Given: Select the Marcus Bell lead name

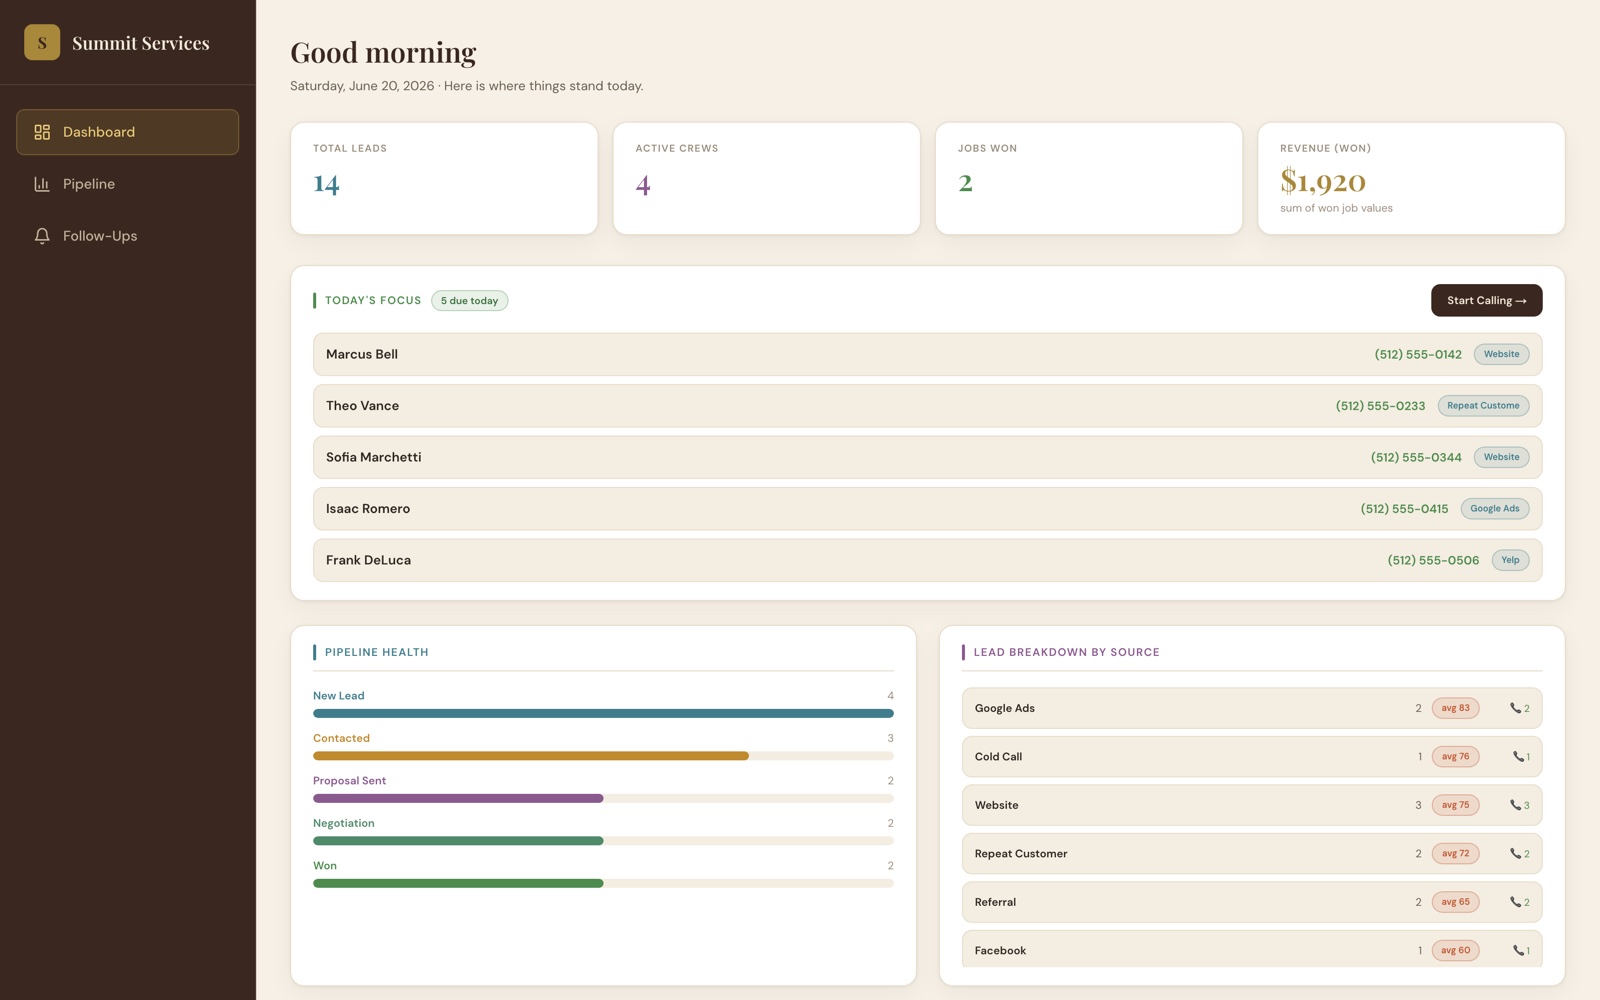Looking at the screenshot, I should coord(362,354).
